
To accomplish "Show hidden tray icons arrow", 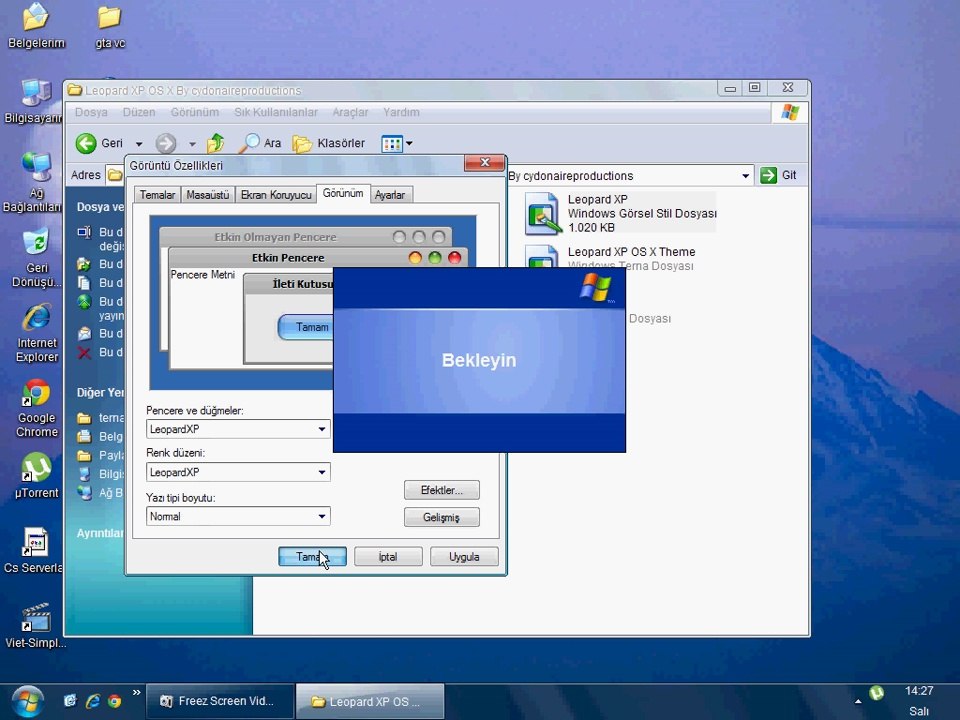I will click(x=858, y=702).
